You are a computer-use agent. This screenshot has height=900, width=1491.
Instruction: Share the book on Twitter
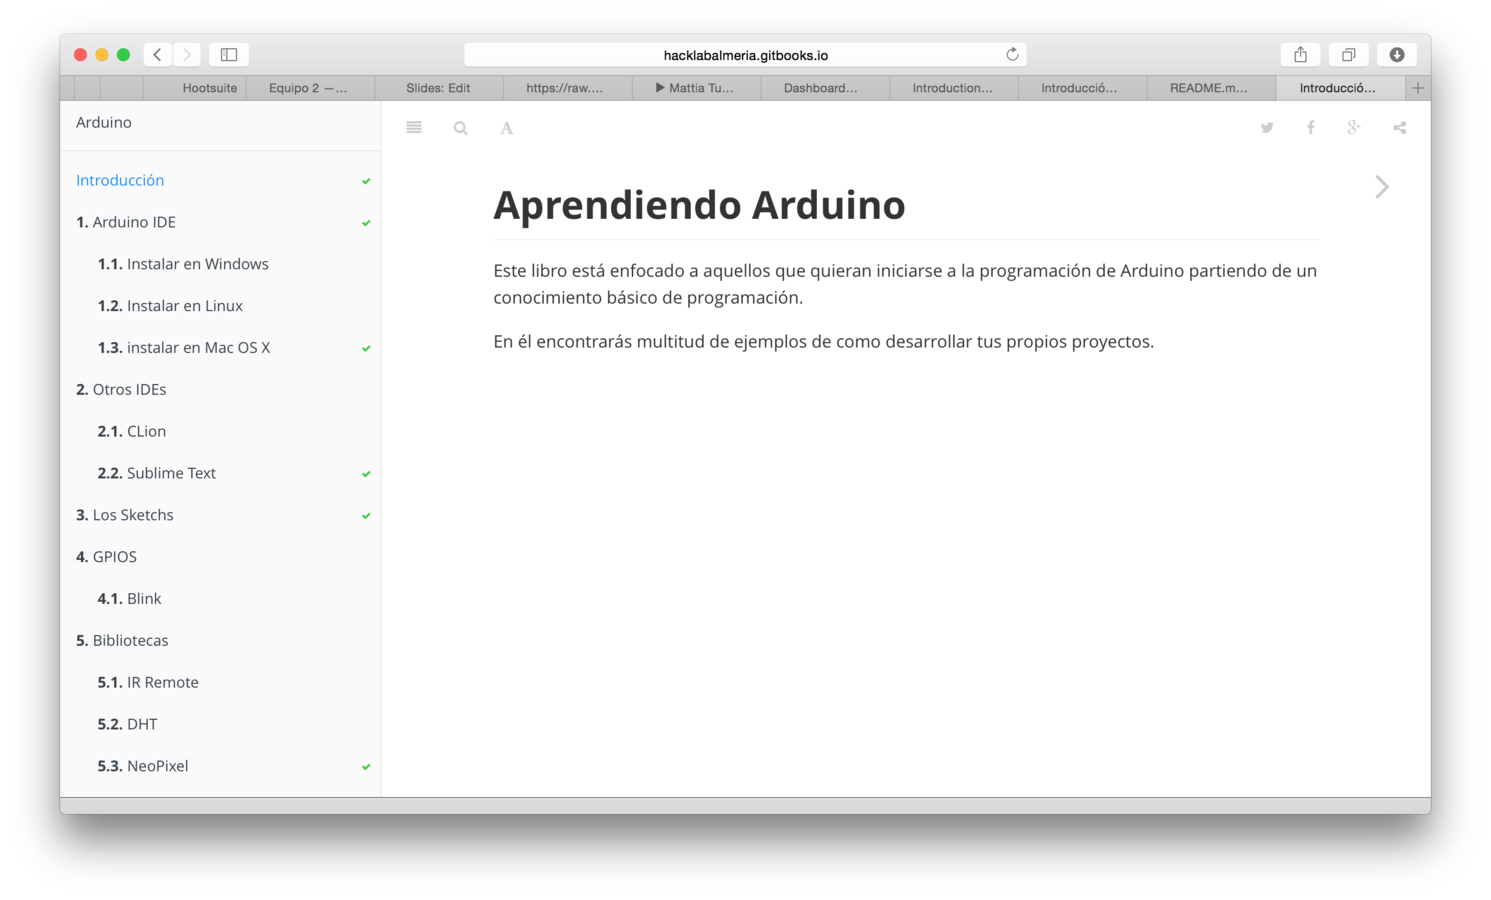click(x=1267, y=128)
